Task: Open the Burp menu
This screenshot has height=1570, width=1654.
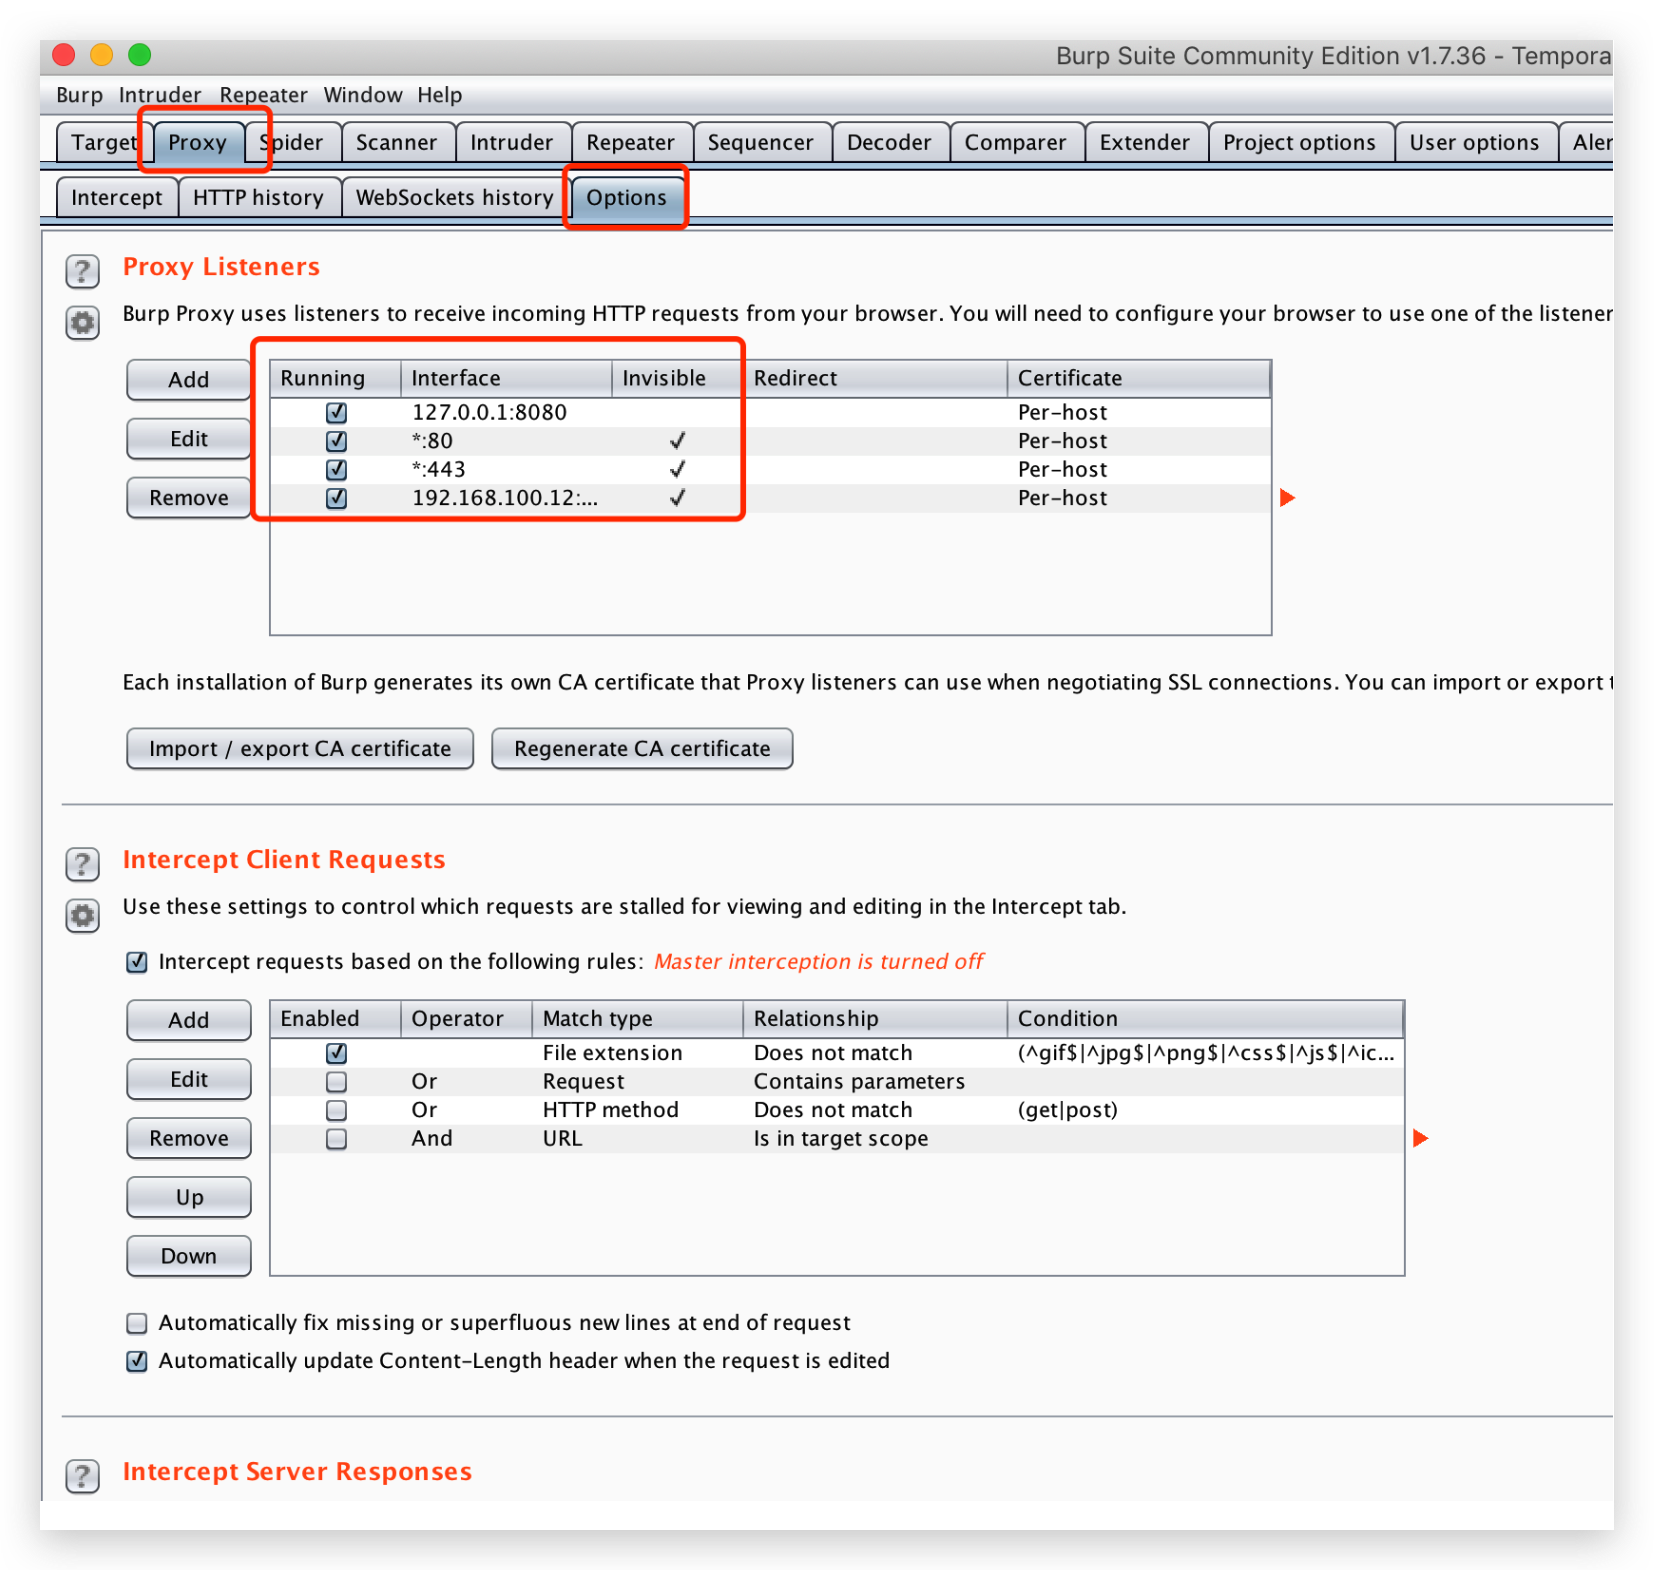Action: pos(79,95)
